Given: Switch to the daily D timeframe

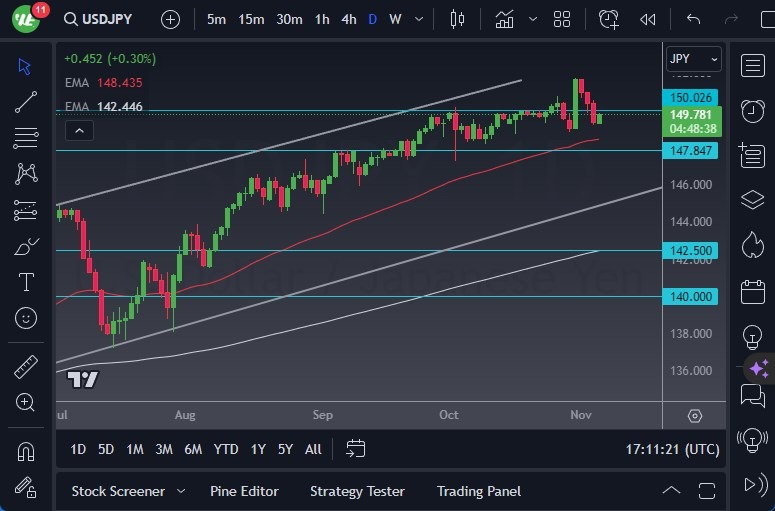Looking at the screenshot, I should tap(372, 19).
